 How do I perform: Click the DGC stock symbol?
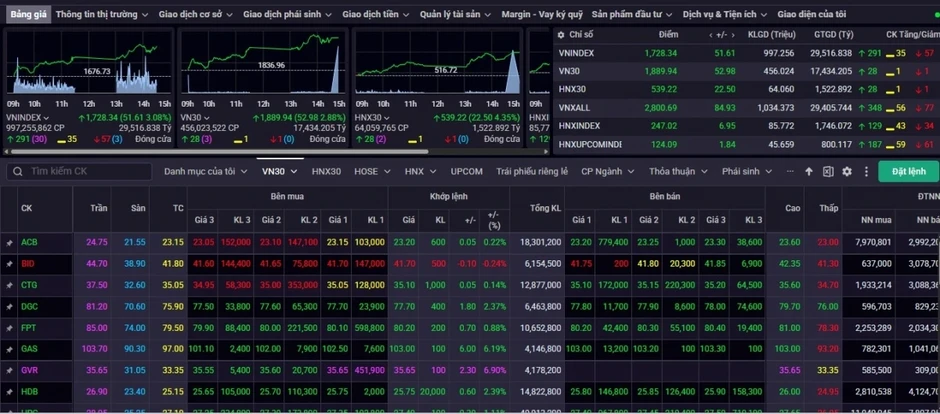point(29,307)
